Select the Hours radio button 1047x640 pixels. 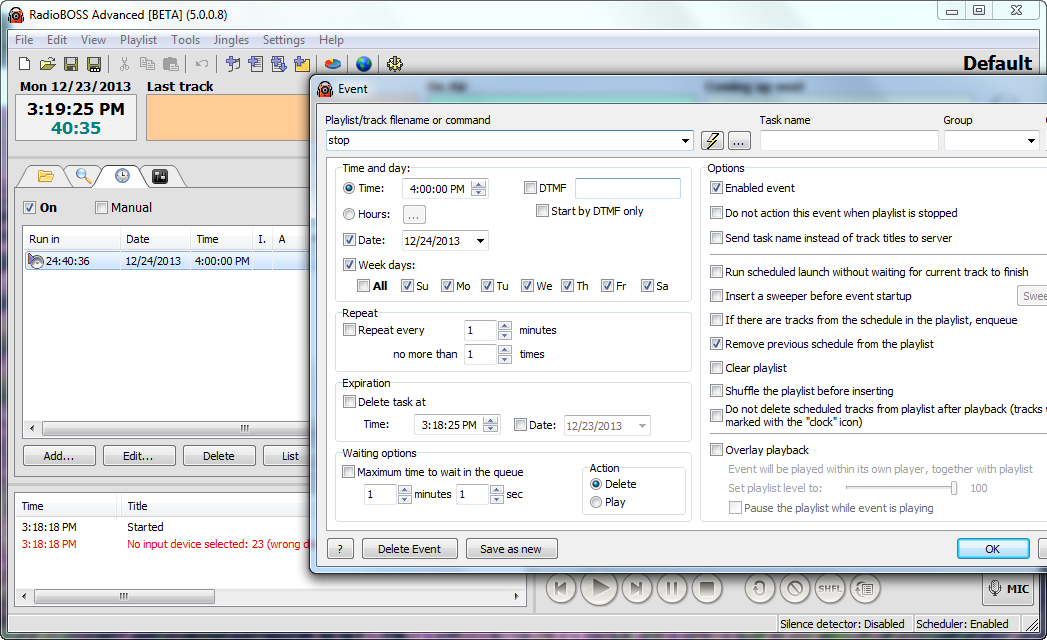349,214
